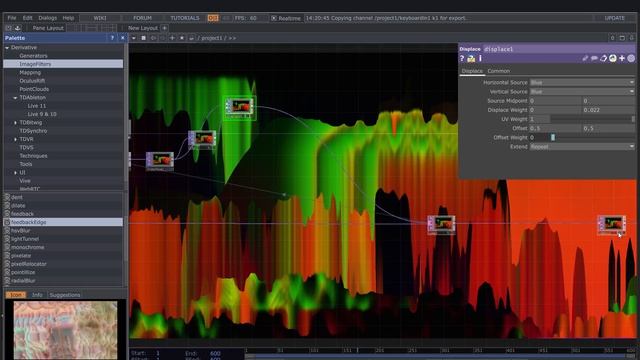The height and width of the screenshot is (360, 640).
Task: Select the Icon tab below the palette
Action: click(16, 295)
